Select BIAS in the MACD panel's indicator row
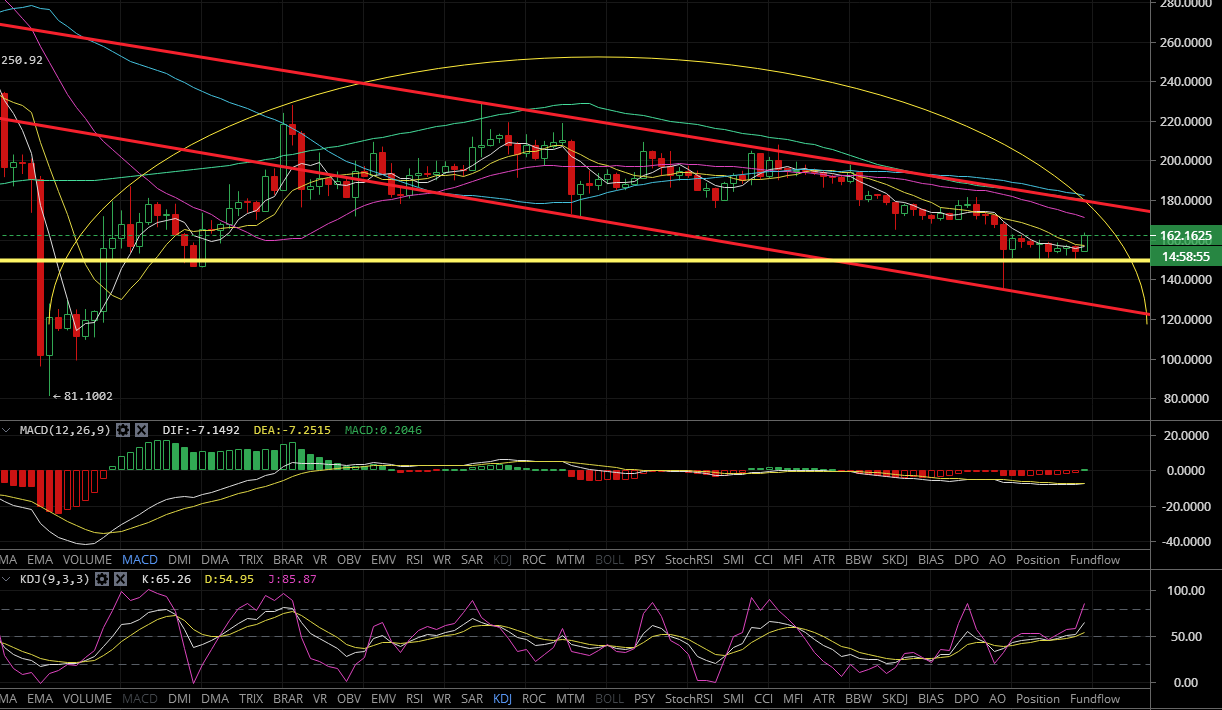The width and height of the screenshot is (1222, 710). point(930,560)
